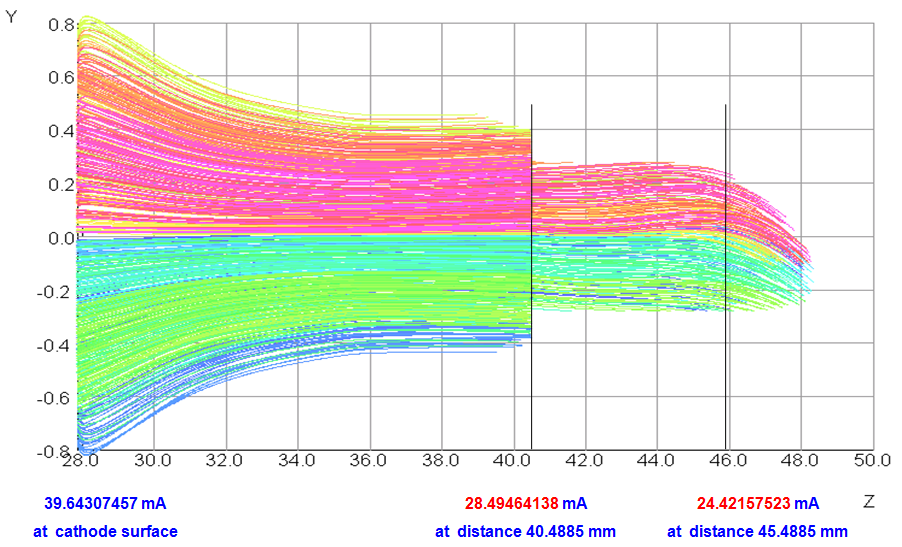
Task: Select the 28.49464138 mA current reading
Action: pyautogui.click(x=512, y=502)
